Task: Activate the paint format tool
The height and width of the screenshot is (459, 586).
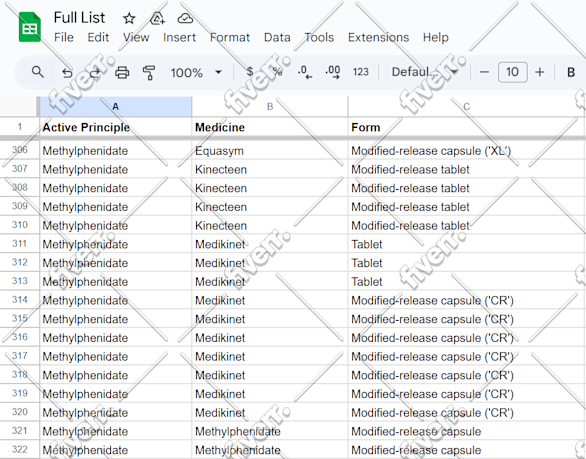Action: (149, 72)
